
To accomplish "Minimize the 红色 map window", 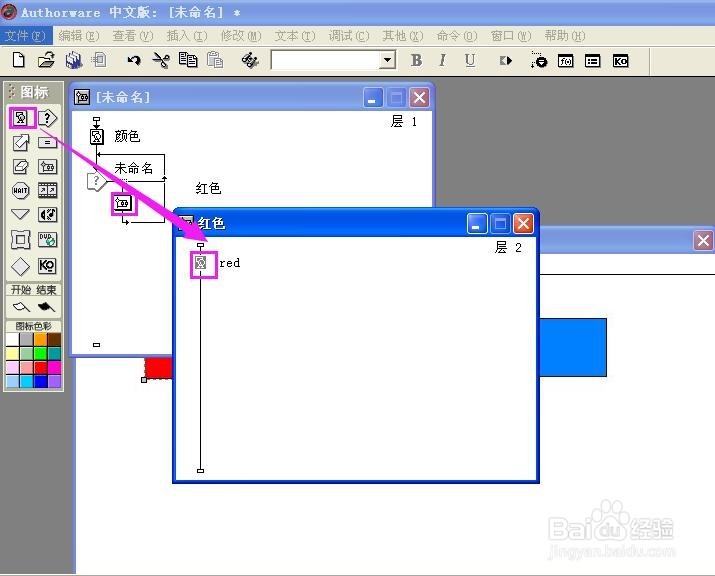I will (x=477, y=223).
